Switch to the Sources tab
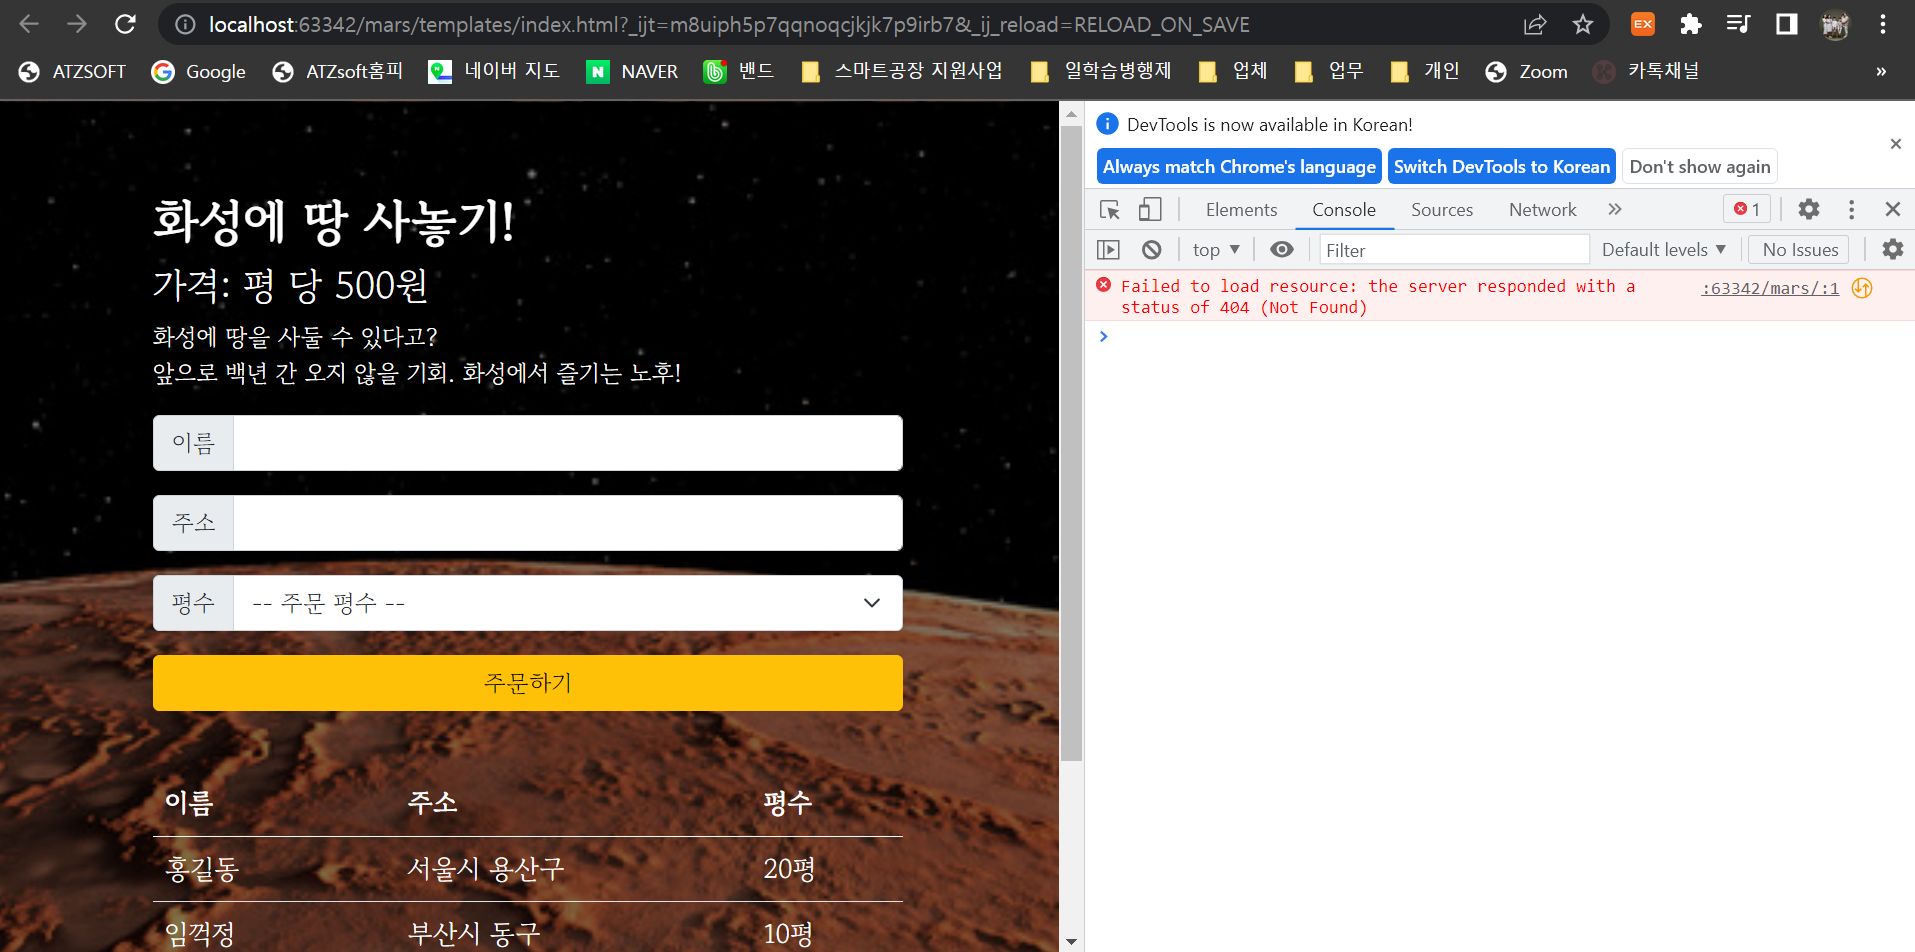This screenshot has height=952, width=1915. pyautogui.click(x=1441, y=209)
